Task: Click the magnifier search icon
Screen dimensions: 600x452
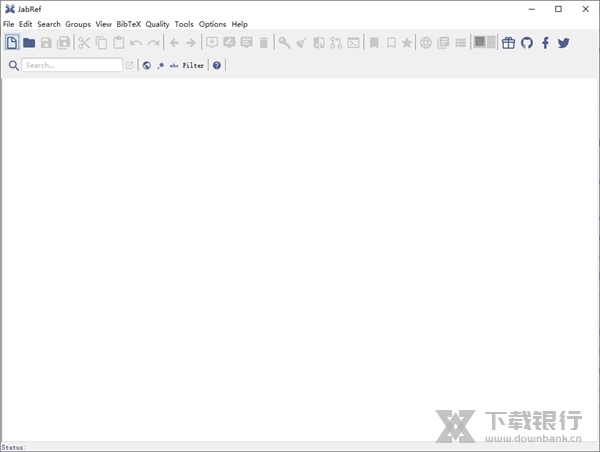Action: click(13, 66)
